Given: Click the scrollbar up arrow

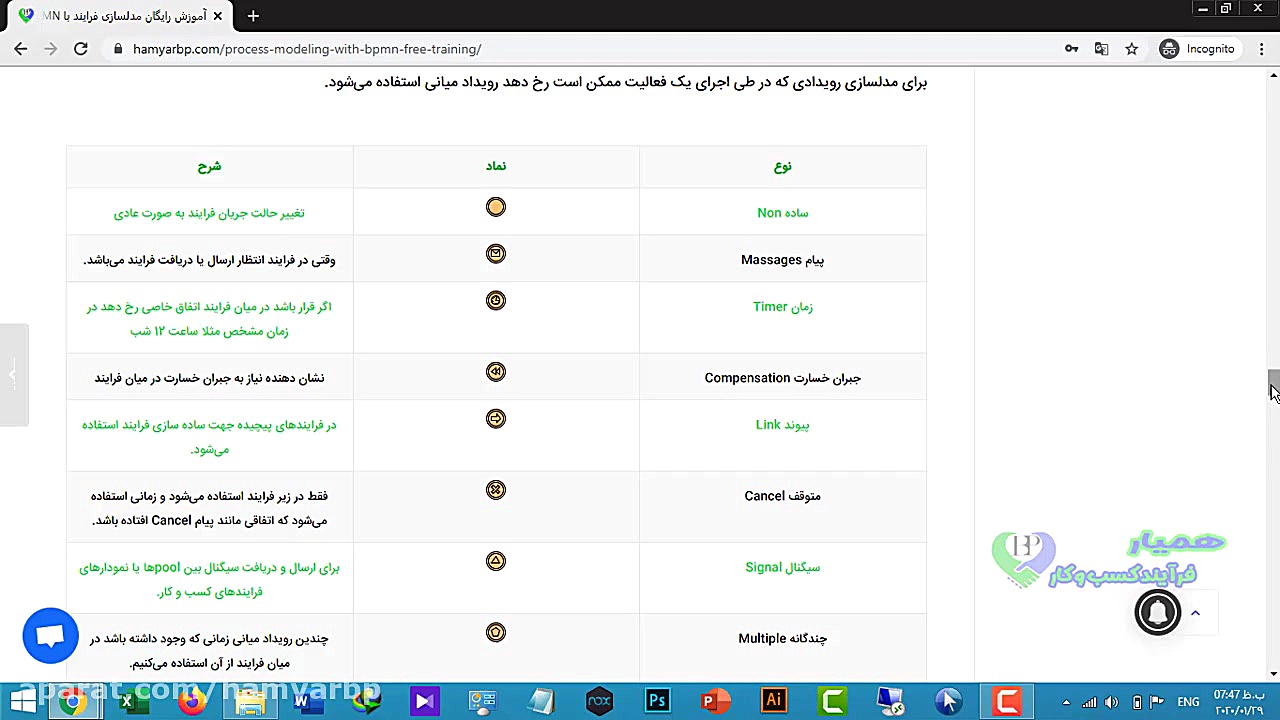Looking at the screenshot, I should tap(1273, 73).
